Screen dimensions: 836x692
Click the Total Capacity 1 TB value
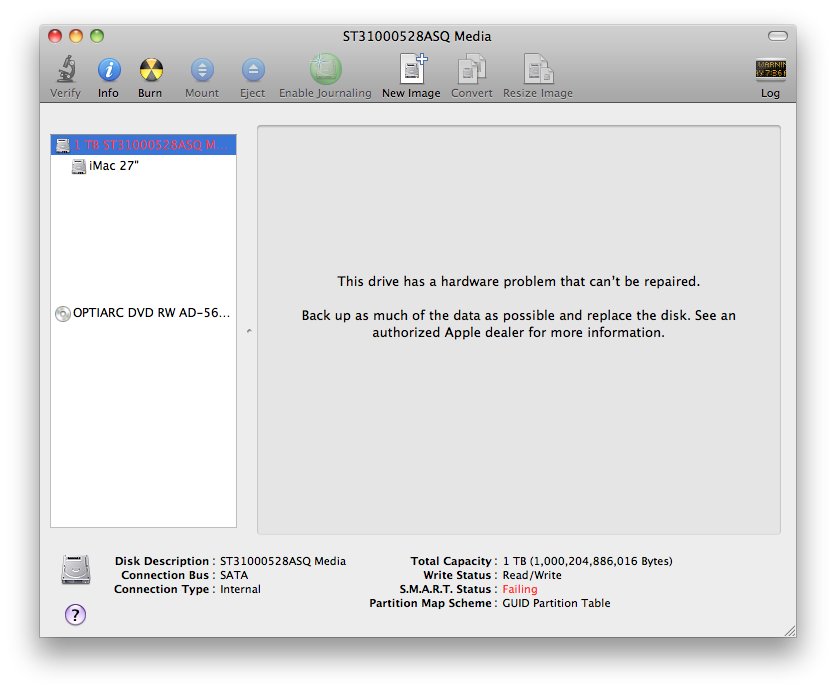point(587,561)
